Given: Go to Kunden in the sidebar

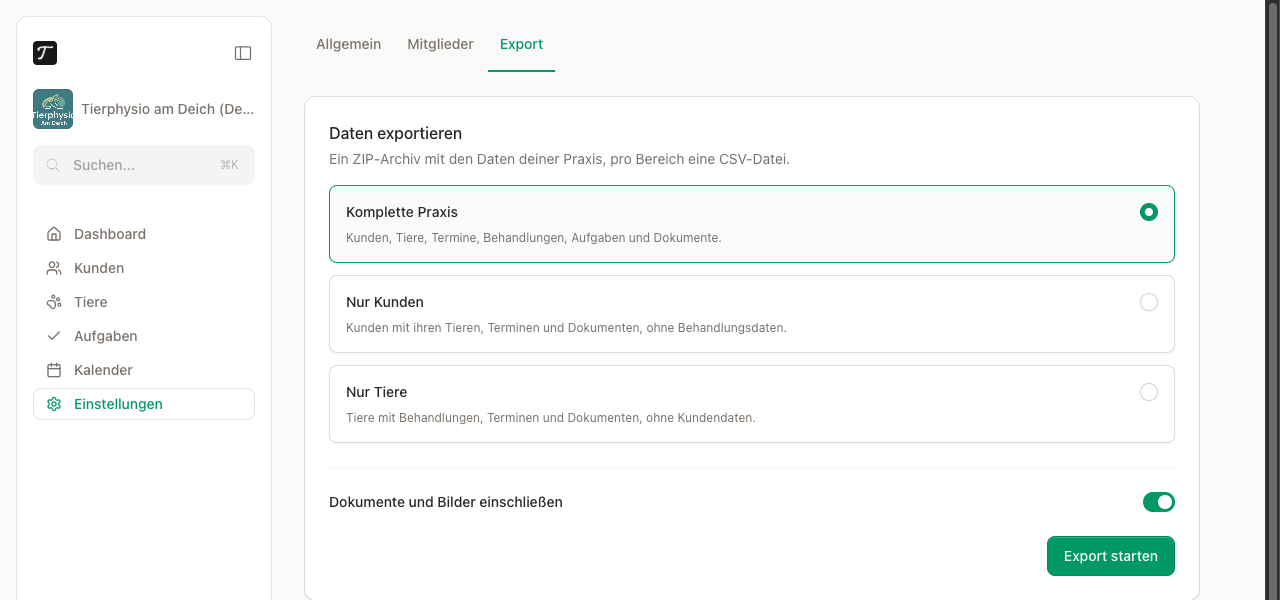Looking at the screenshot, I should (144, 268).
